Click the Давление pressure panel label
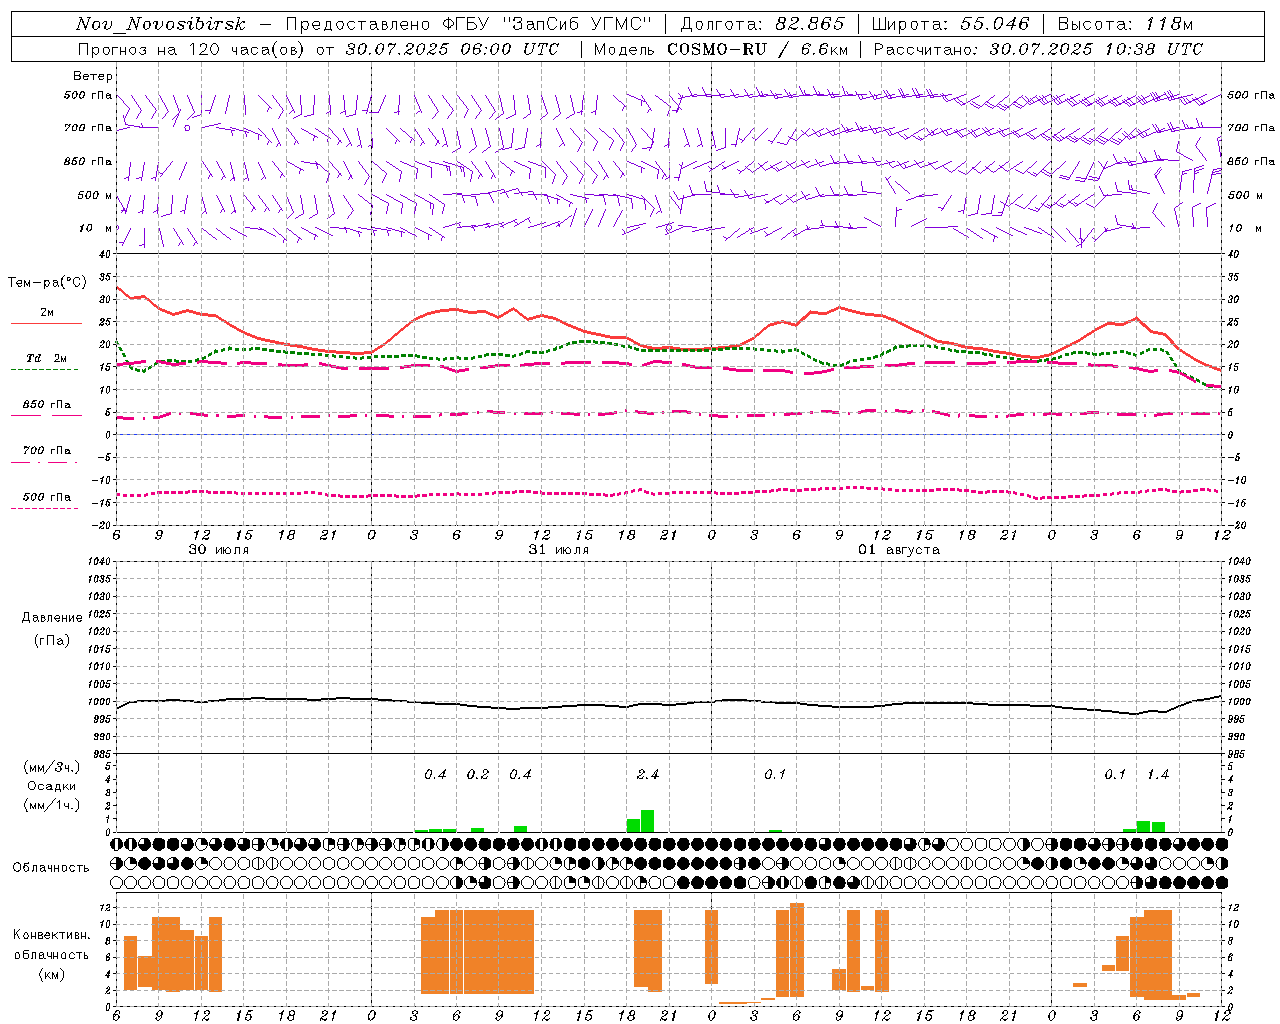The width and height of the screenshot is (1280, 1024). click(52, 617)
